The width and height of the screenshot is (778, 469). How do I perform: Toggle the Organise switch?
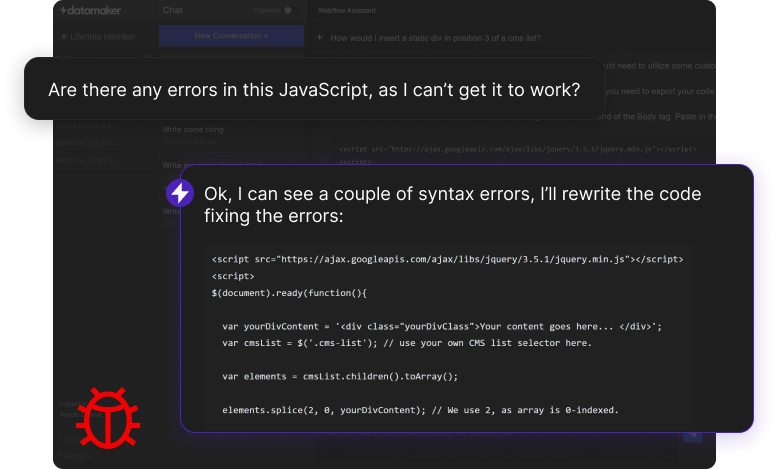point(291,10)
